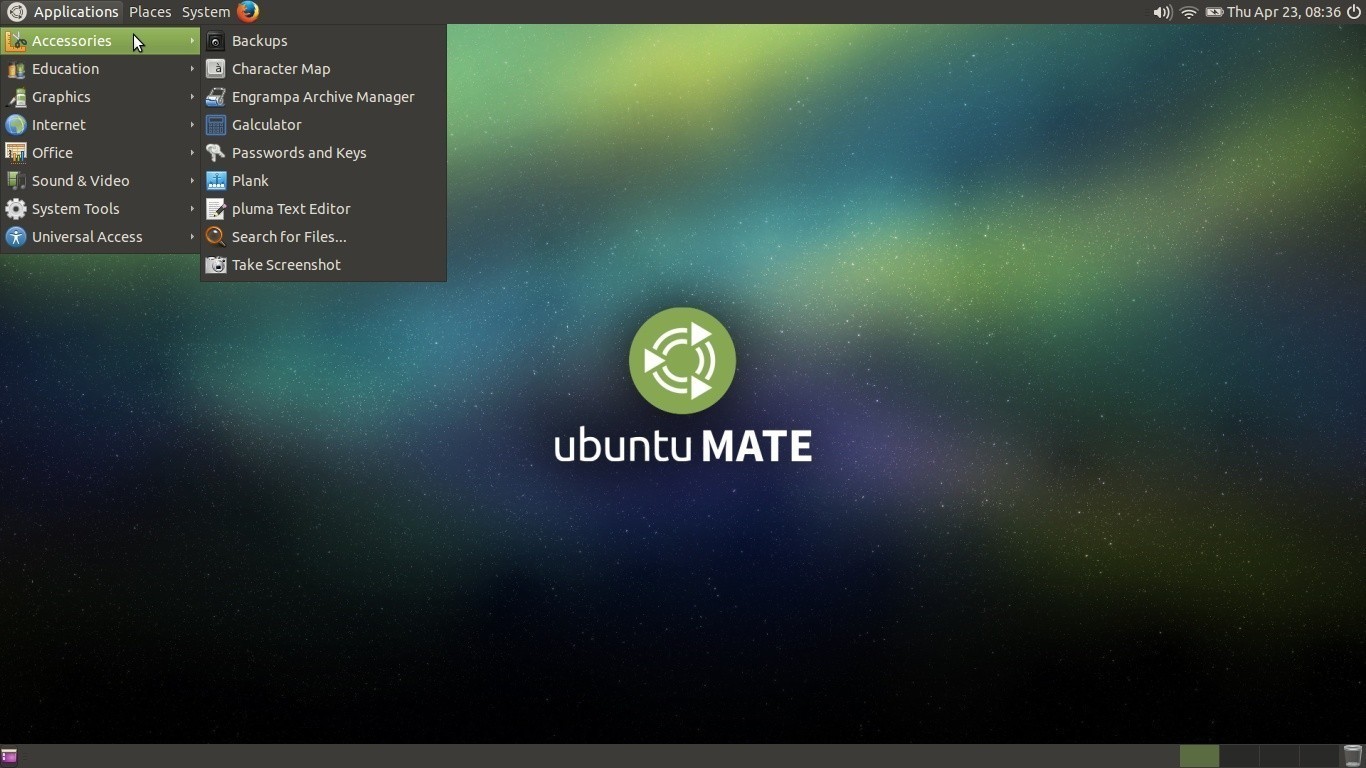
Task: Click the battery status icon
Action: pyautogui.click(x=1213, y=12)
